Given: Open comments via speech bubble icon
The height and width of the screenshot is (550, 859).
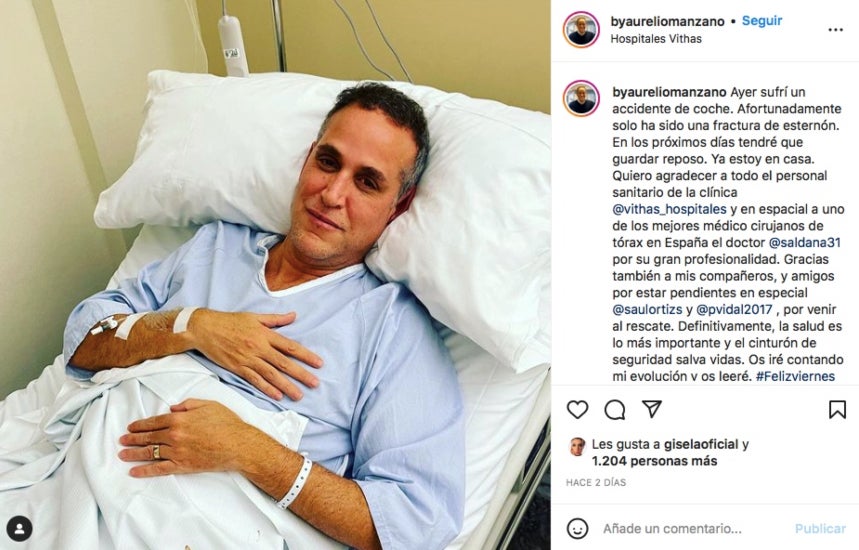Looking at the screenshot, I should [x=615, y=410].
